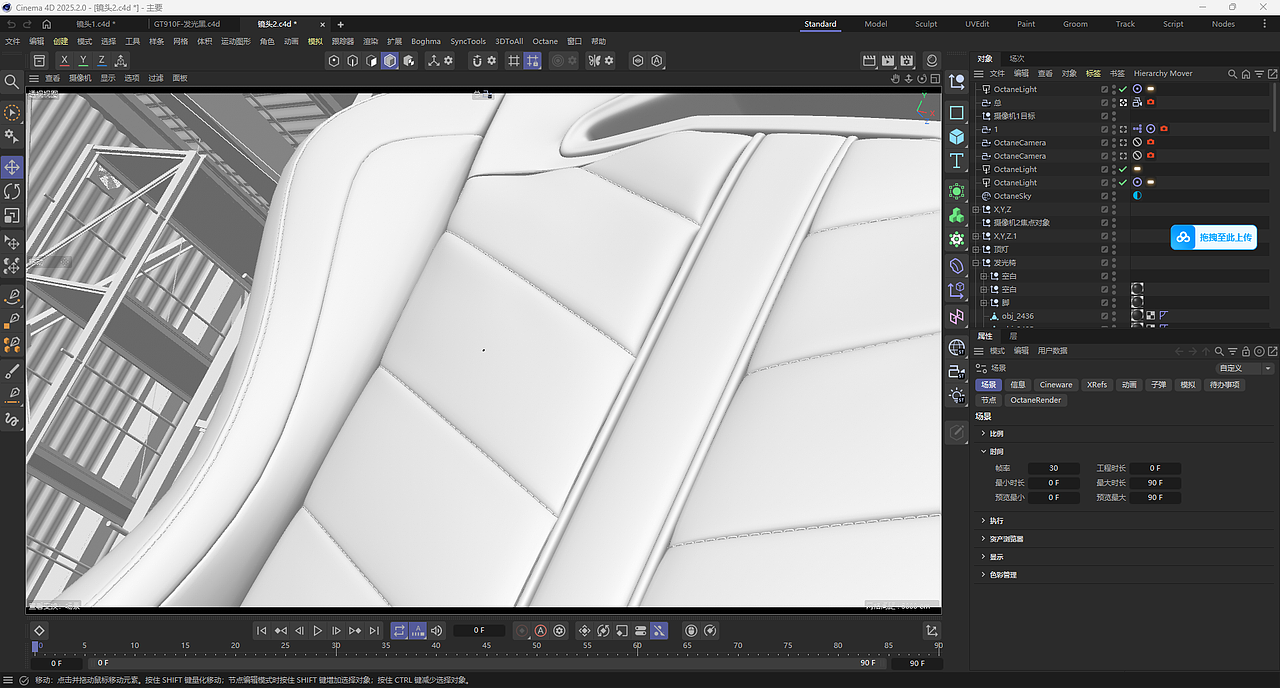
Task: Click the 拖拽至此上传 upload button
Action: click(x=1213, y=237)
